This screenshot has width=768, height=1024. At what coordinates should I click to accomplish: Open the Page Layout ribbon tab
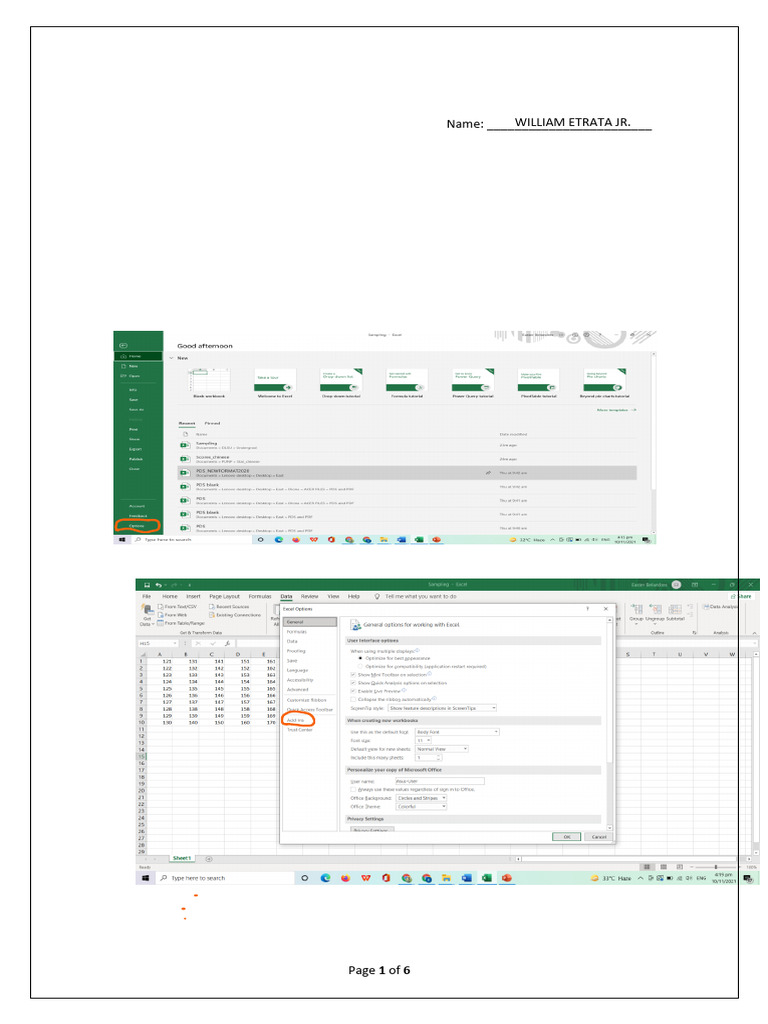224,596
